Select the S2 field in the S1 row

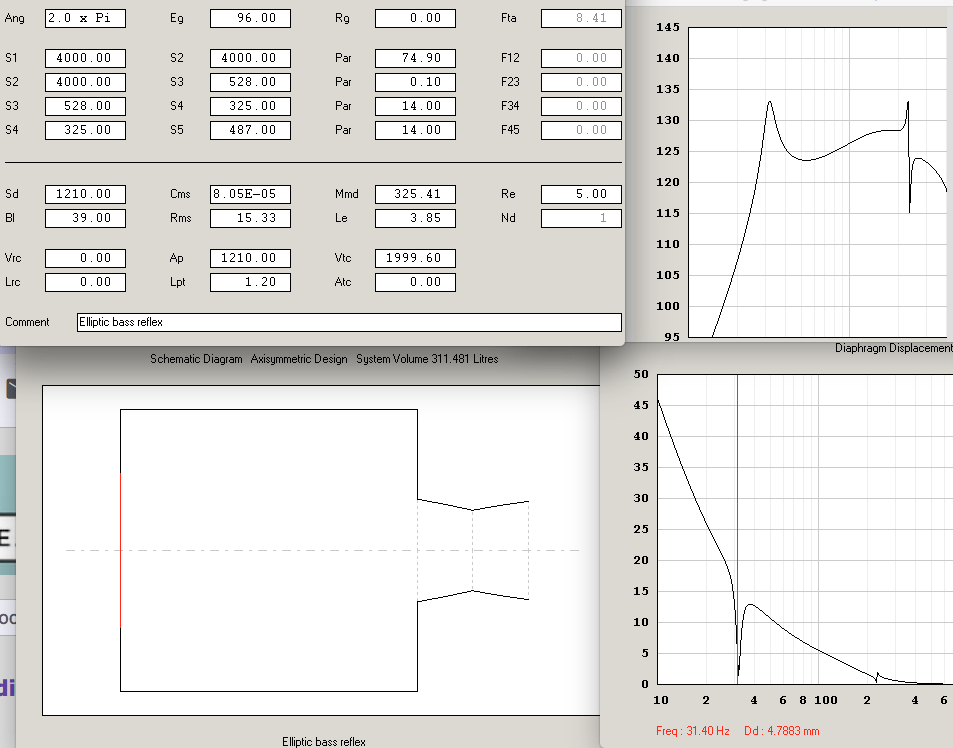click(250, 58)
